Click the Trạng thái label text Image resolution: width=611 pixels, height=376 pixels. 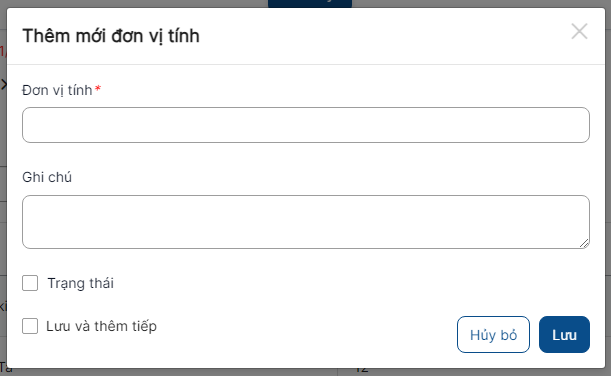pos(81,283)
